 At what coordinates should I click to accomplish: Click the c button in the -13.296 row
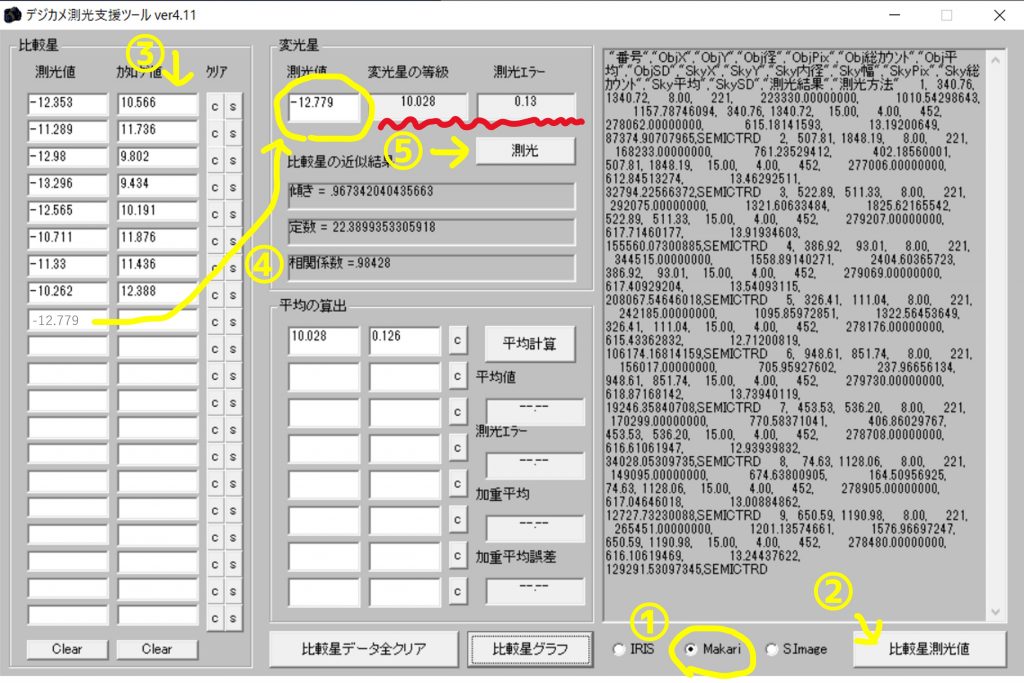[x=215, y=187]
